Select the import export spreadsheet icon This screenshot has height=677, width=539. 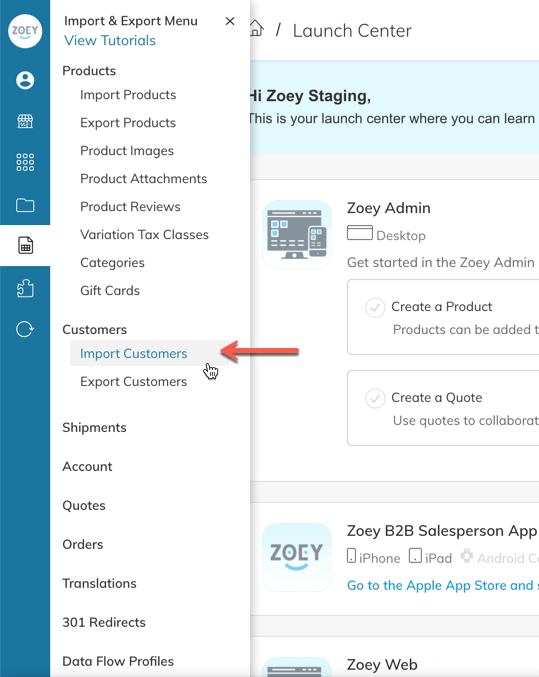point(25,246)
